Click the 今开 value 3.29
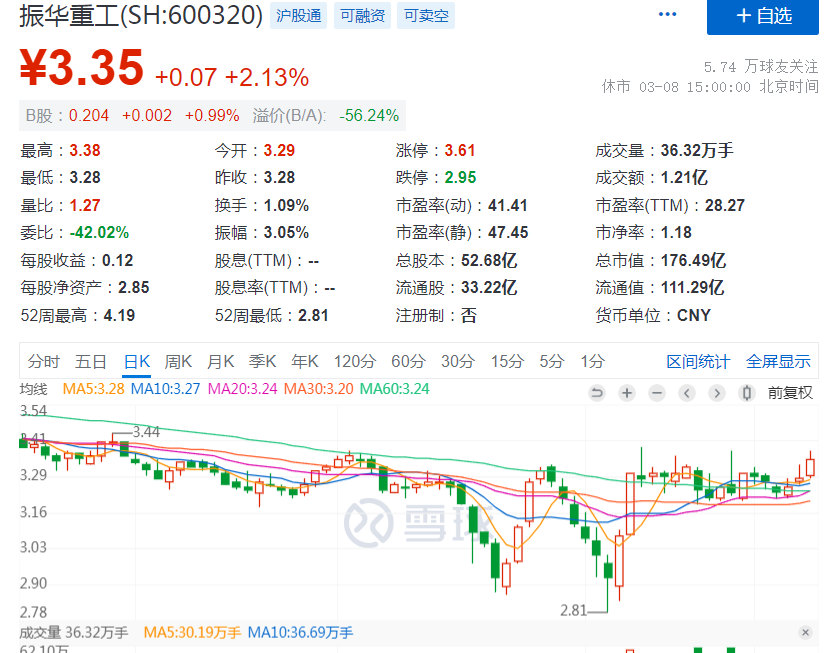Screen dimensions: 824x653 279,150
